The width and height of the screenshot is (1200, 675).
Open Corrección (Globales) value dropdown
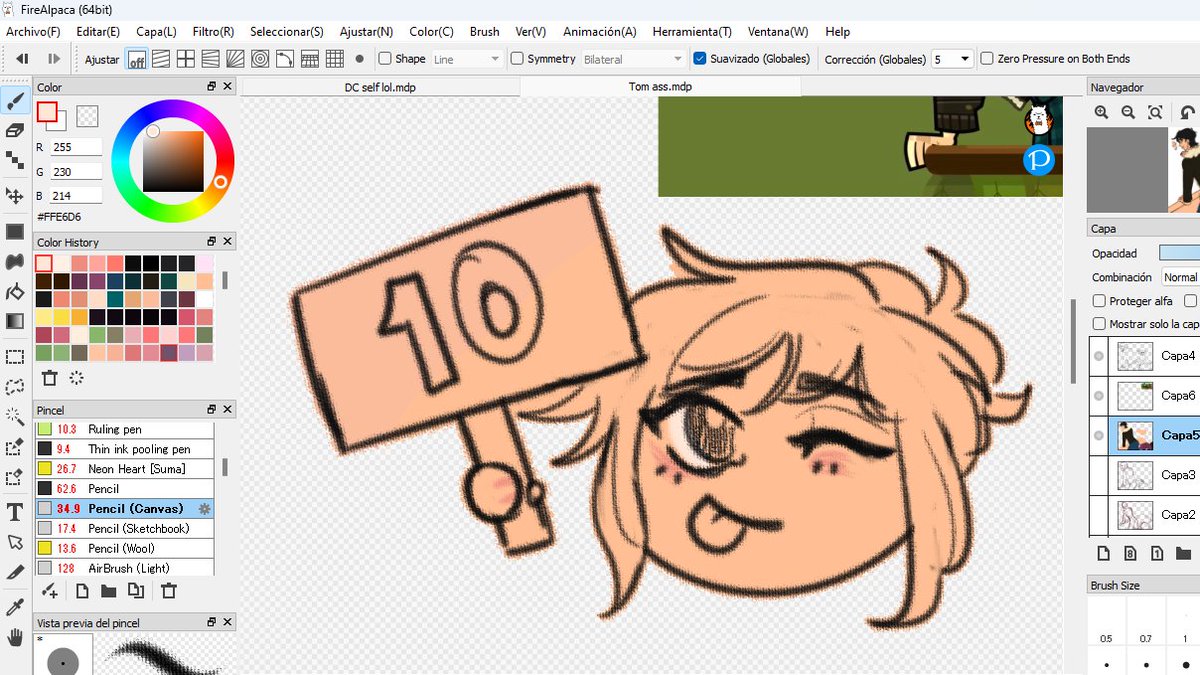[952, 59]
